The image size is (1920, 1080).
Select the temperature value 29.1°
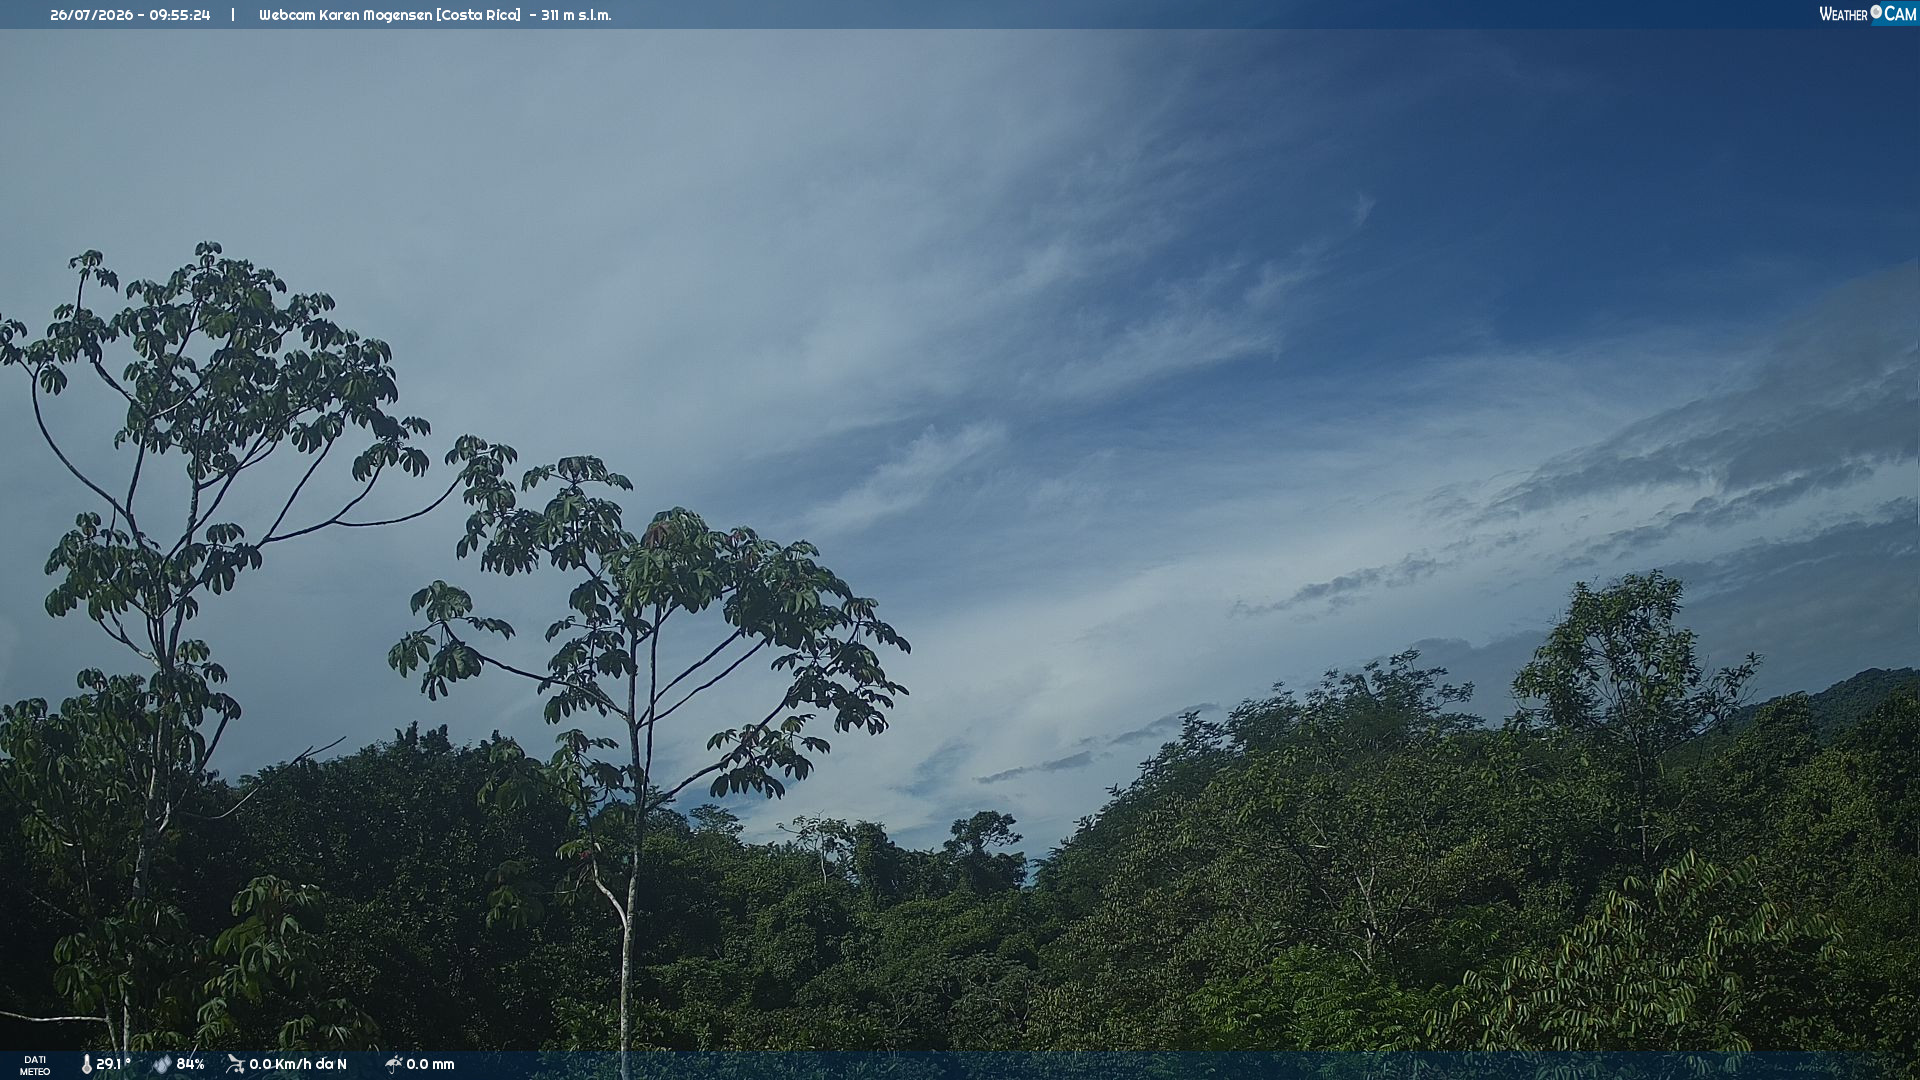point(113,1064)
